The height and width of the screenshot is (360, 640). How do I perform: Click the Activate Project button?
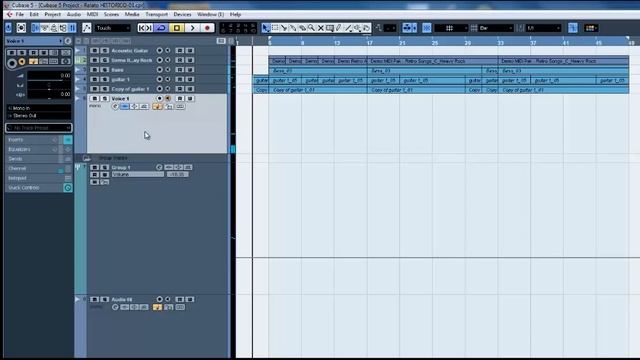pyautogui.click(x=9, y=28)
